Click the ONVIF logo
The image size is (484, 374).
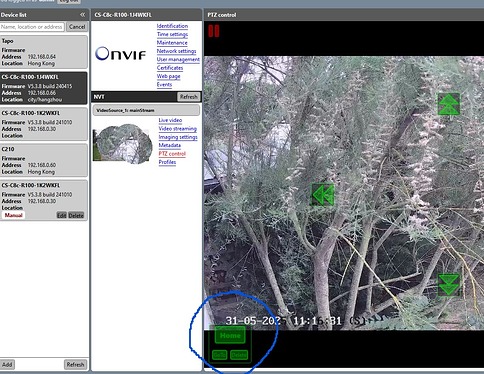click(x=120, y=54)
